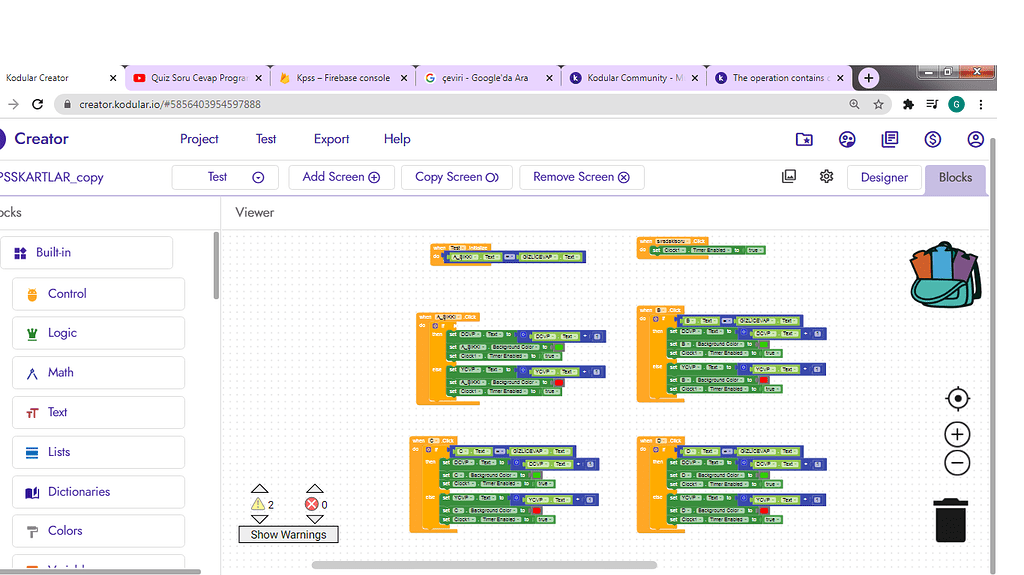Zoom in on the blocks workspace

pyautogui.click(x=957, y=434)
